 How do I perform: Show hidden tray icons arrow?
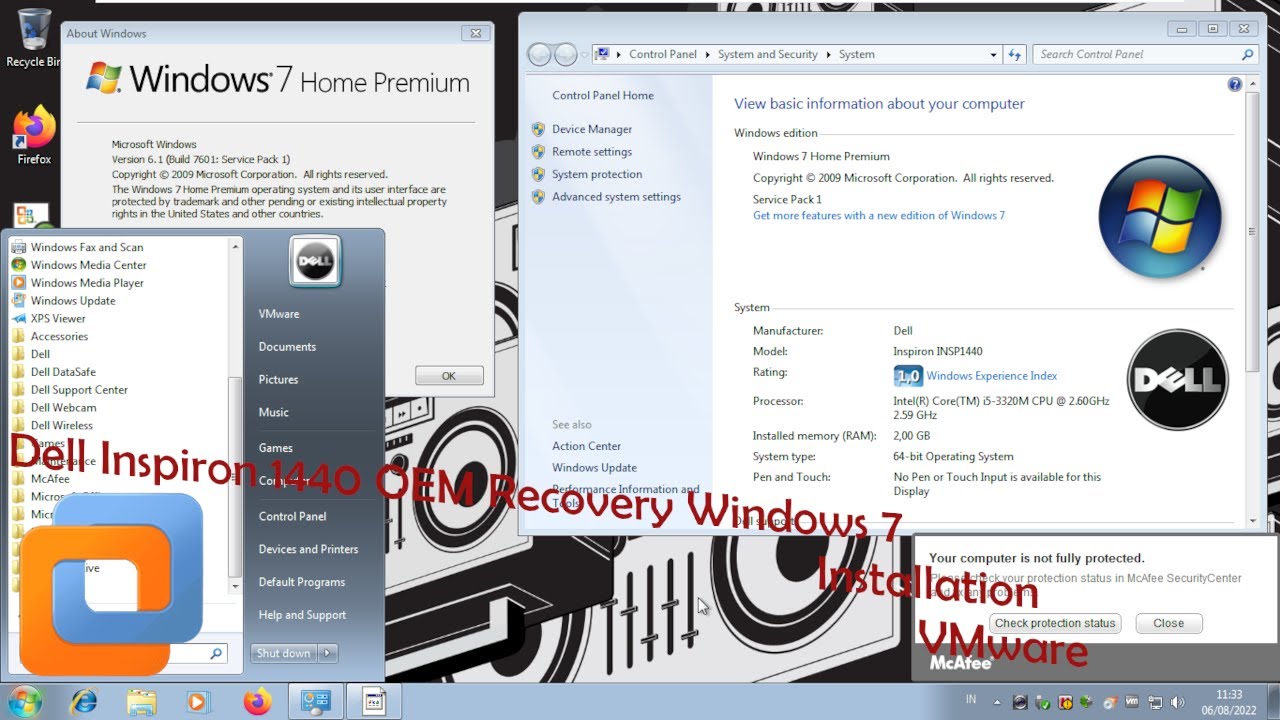pyautogui.click(x=997, y=701)
